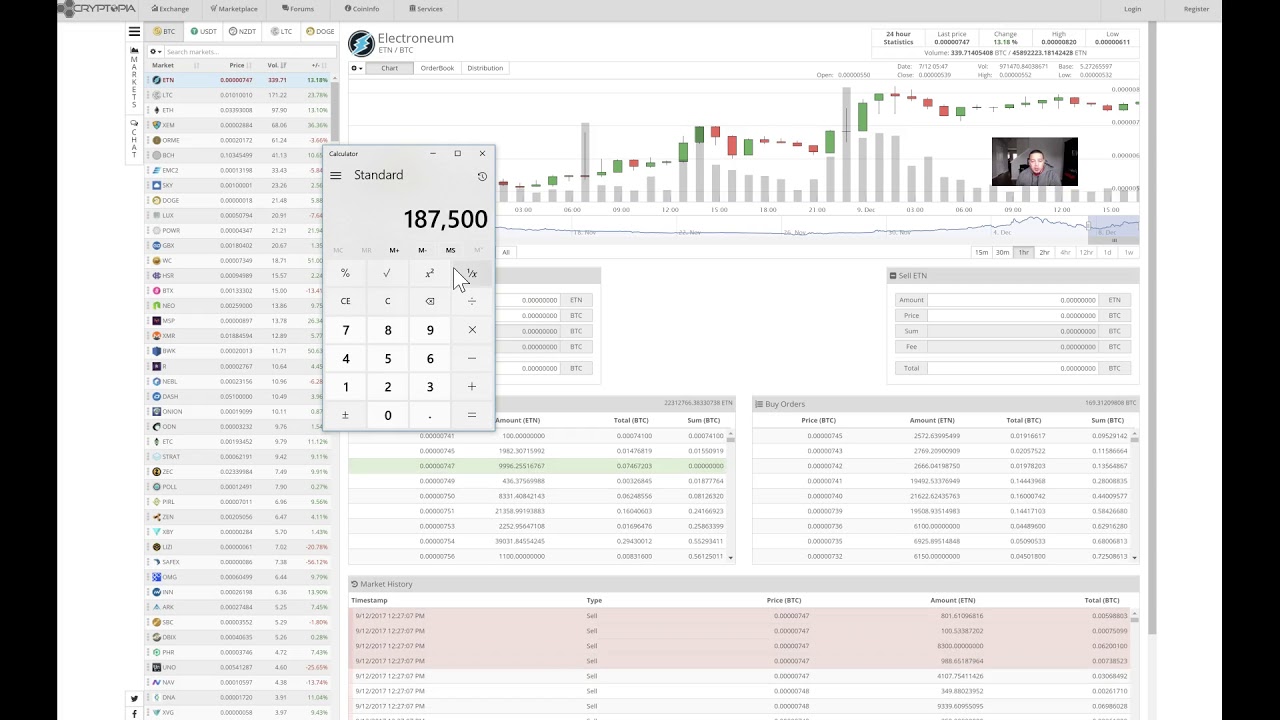This screenshot has width=1280, height=720.
Task: Click the calculator percent key
Action: 345,273
